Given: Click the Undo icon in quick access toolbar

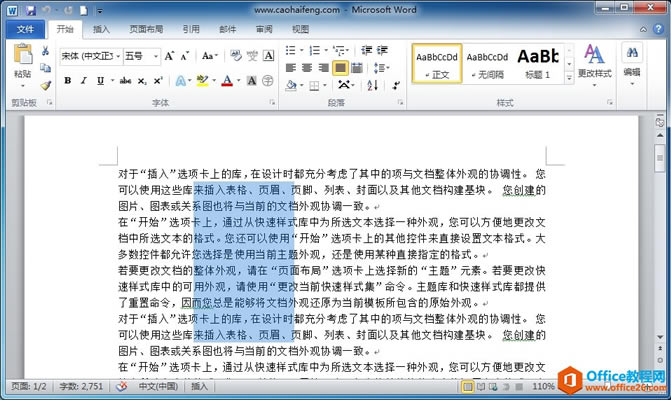Looking at the screenshot, I should (46, 10).
